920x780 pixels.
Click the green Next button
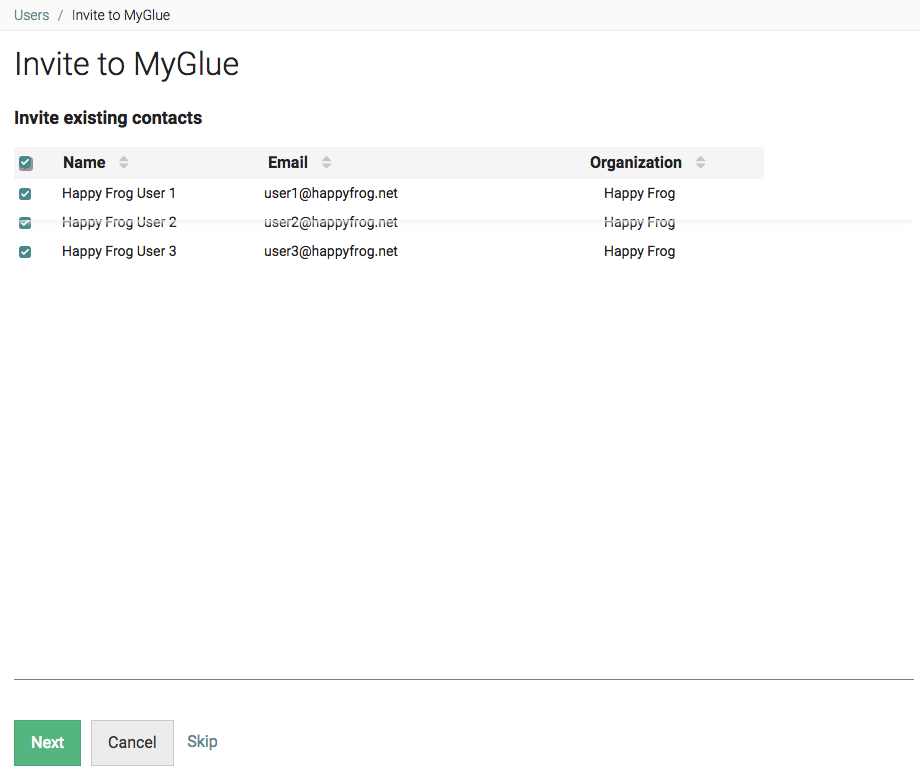tap(48, 742)
